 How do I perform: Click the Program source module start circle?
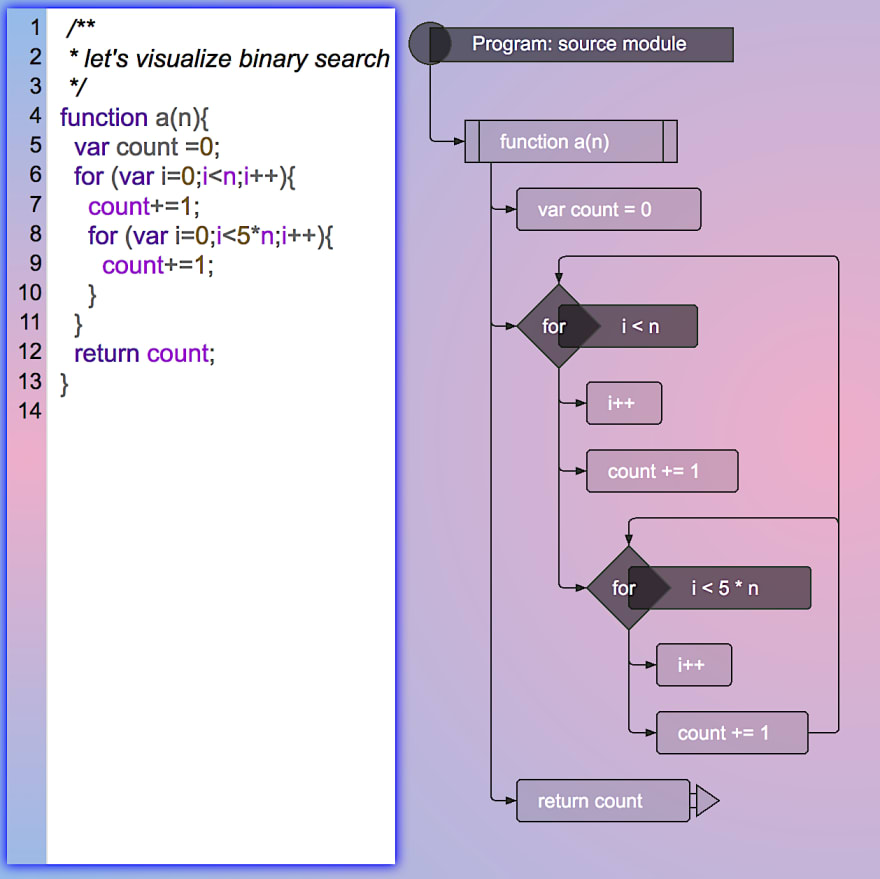click(429, 44)
